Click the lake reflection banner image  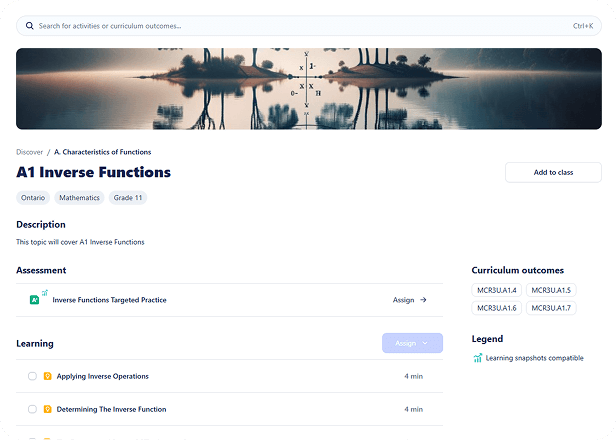[x=308, y=88]
